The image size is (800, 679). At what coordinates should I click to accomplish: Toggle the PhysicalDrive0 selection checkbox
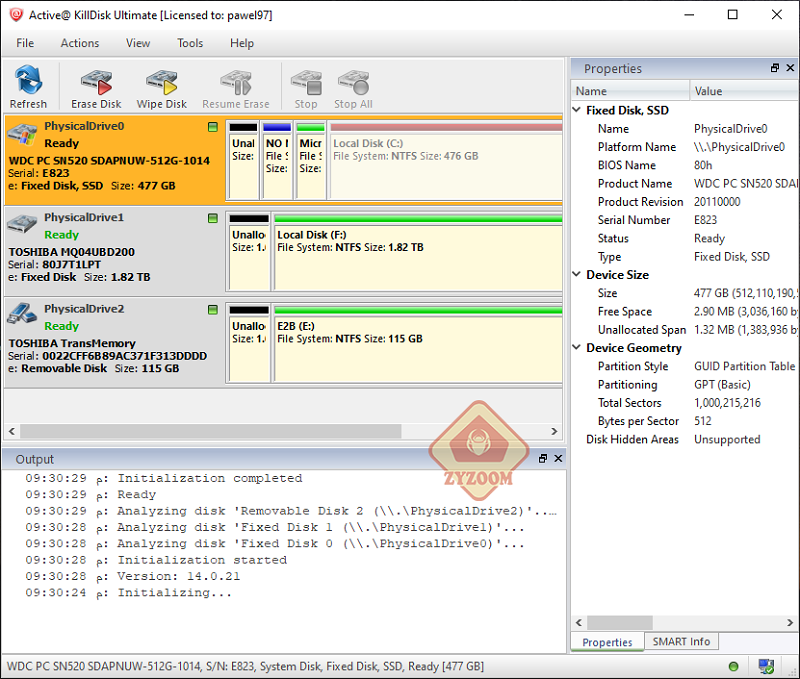point(213,127)
